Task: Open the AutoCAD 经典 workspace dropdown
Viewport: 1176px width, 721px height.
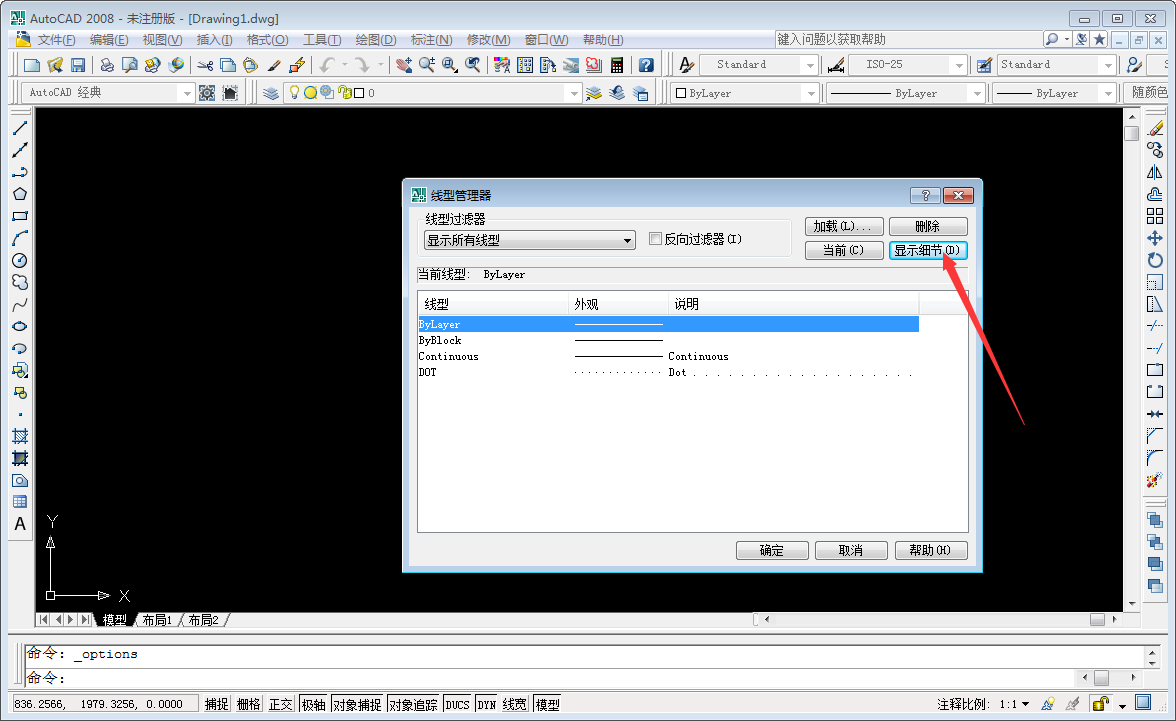Action: click(188, 92)
